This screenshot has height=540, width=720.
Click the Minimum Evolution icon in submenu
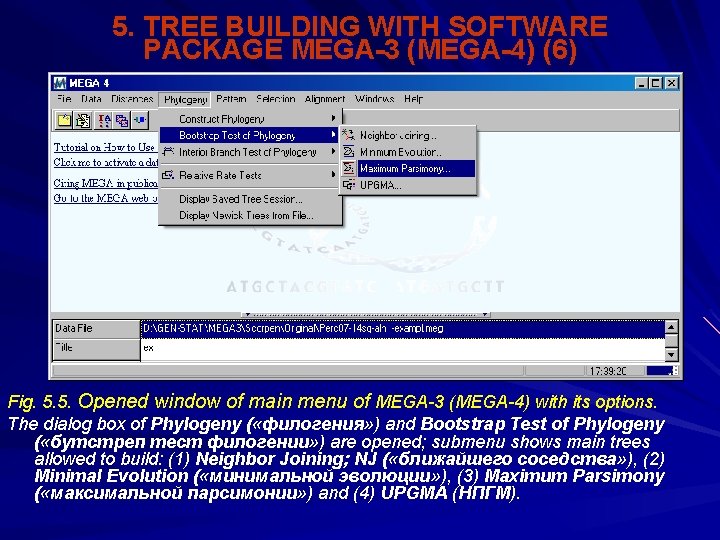tap(349, 152)
